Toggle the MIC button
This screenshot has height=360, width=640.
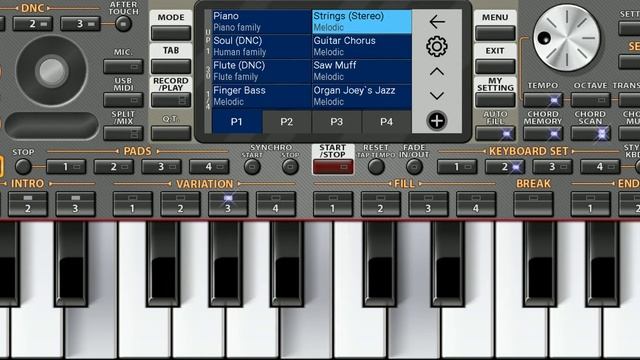[x=123, y=66]
